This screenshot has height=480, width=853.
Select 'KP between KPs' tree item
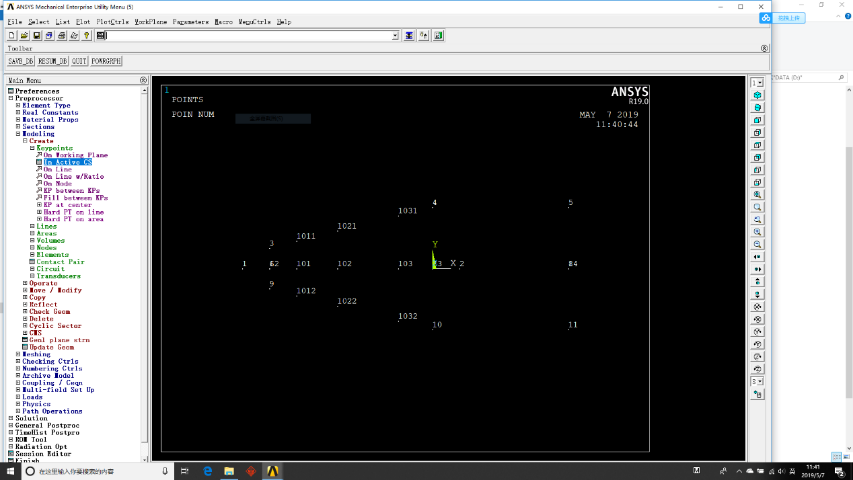pos(72,190)
